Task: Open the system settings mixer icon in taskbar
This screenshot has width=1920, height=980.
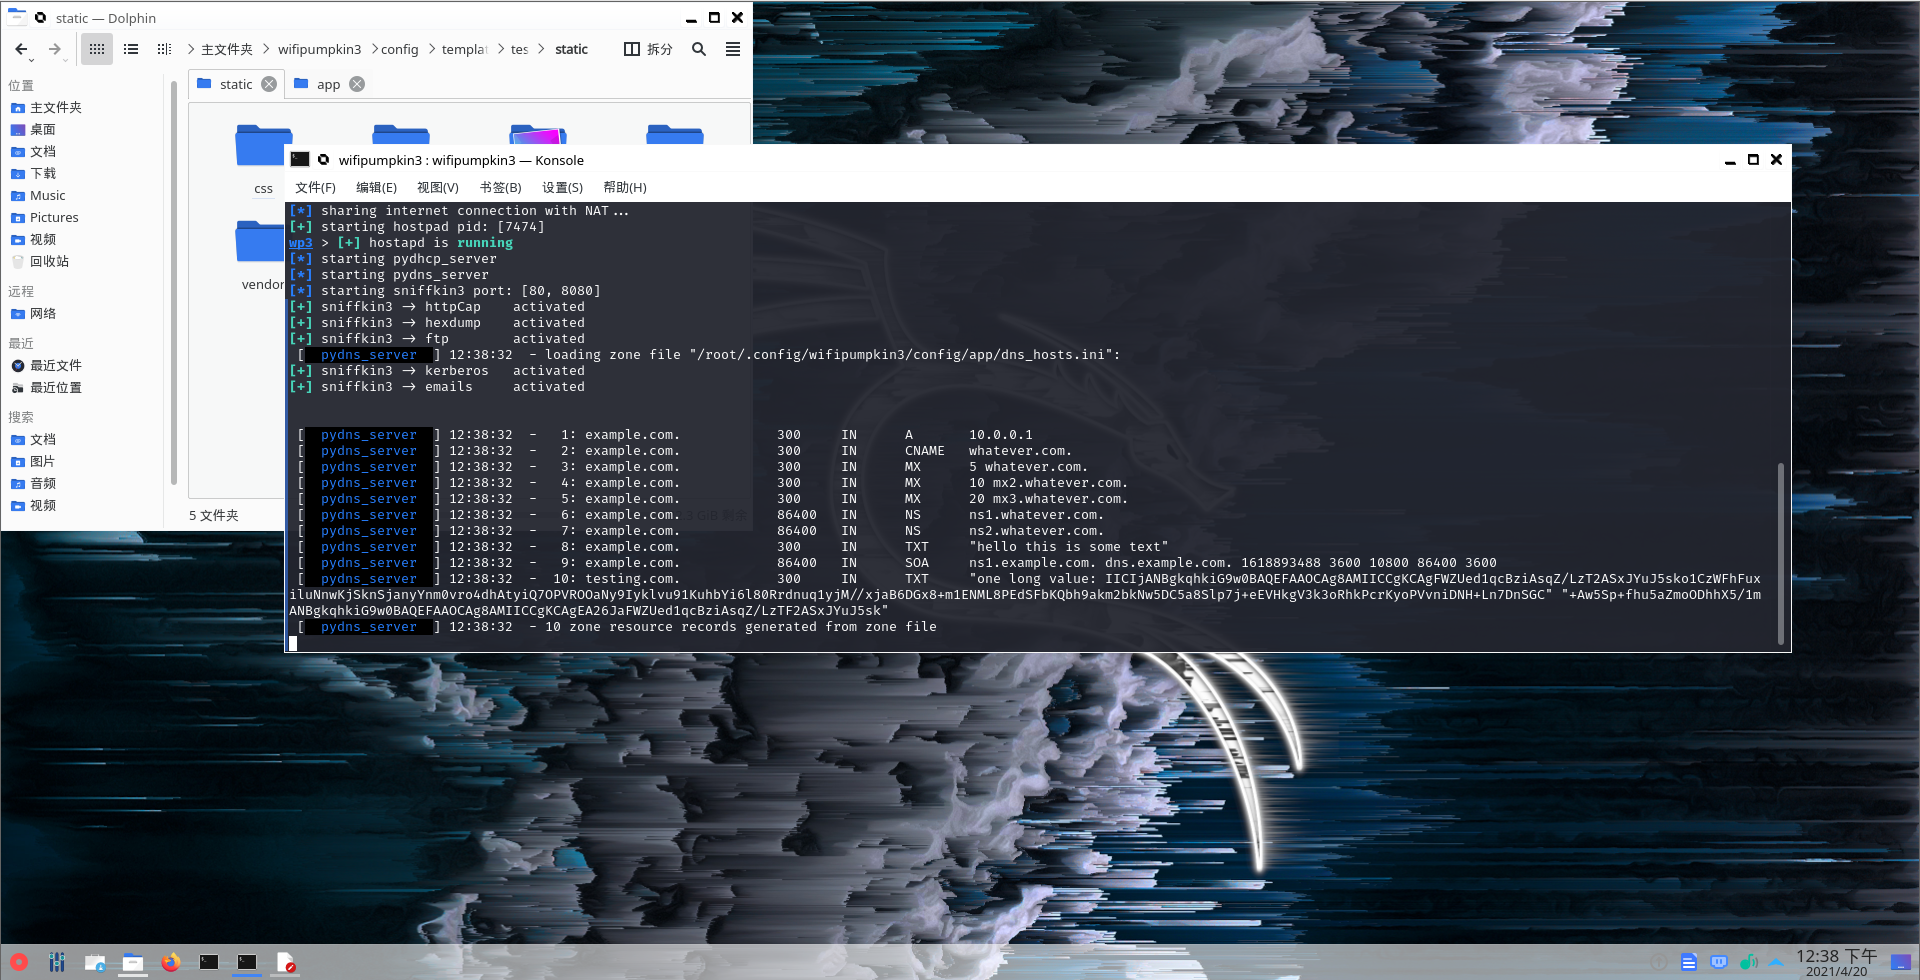Action: point(57,962)
